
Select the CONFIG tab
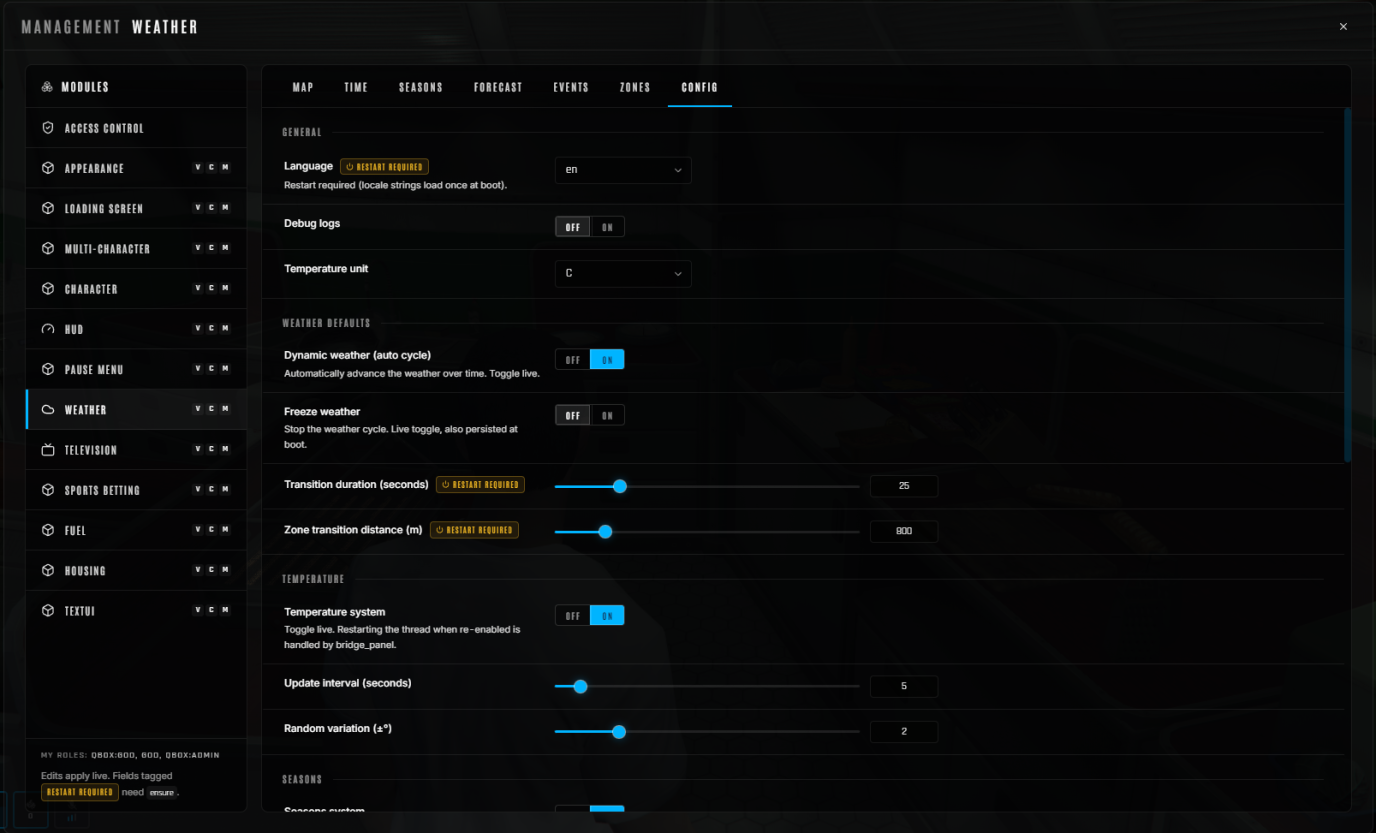click(x=700, y=87)
